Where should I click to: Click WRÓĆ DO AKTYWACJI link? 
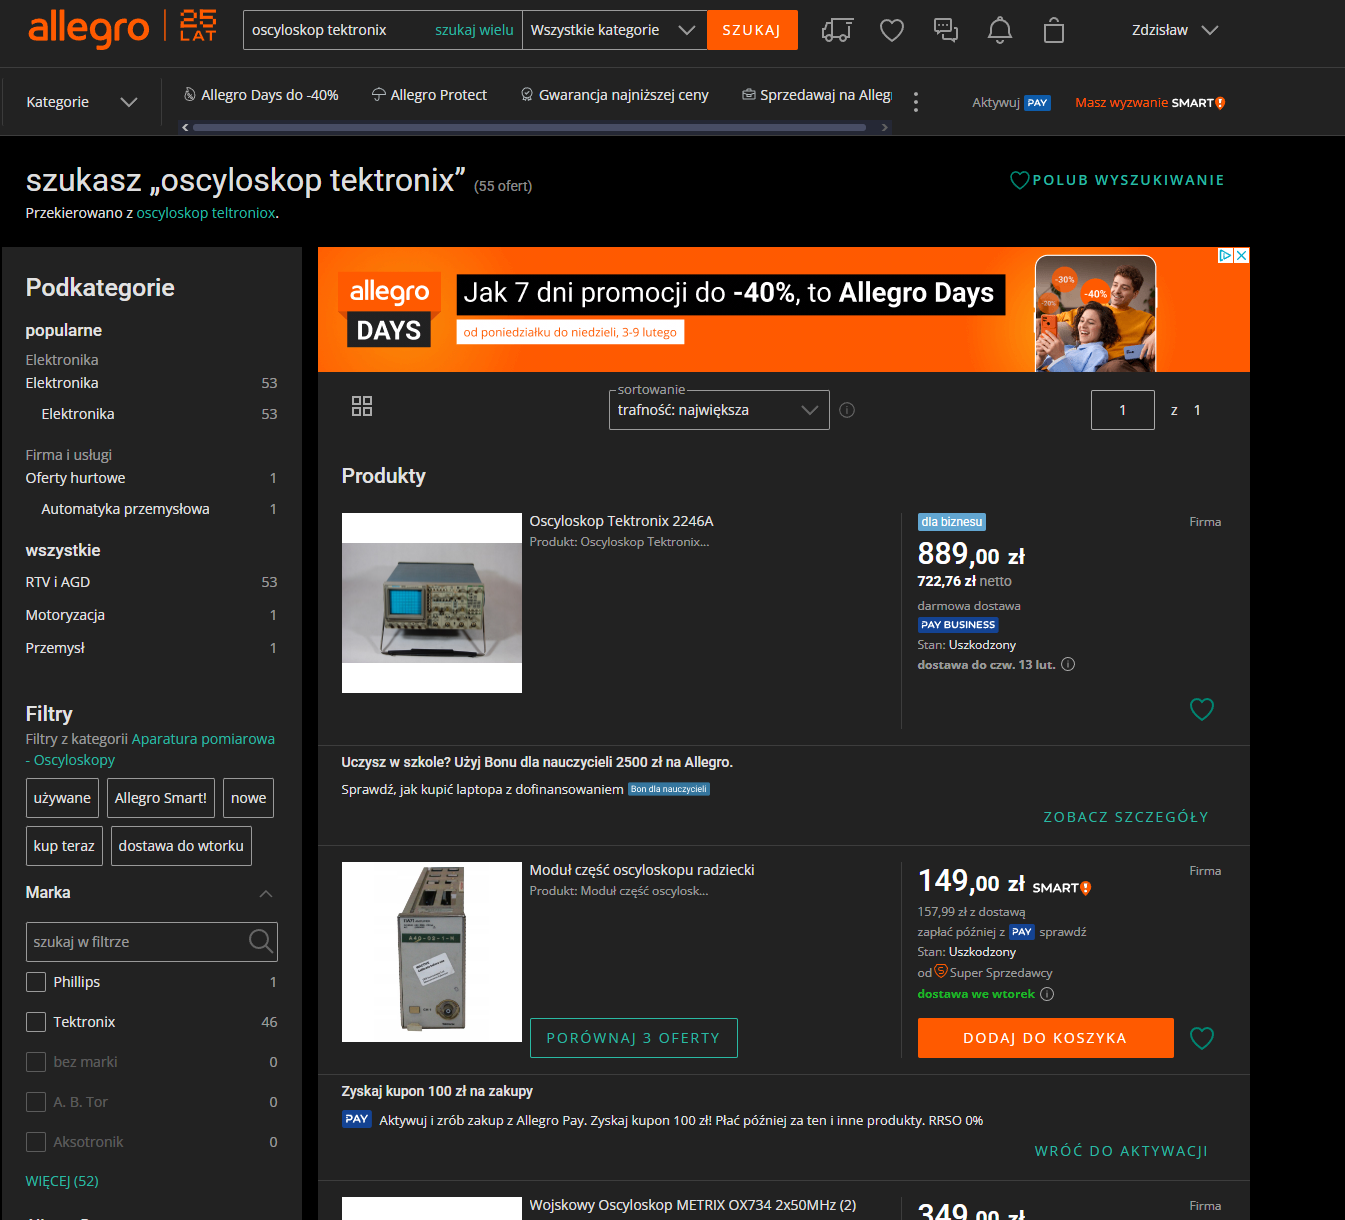[x=1121, y=1151]
